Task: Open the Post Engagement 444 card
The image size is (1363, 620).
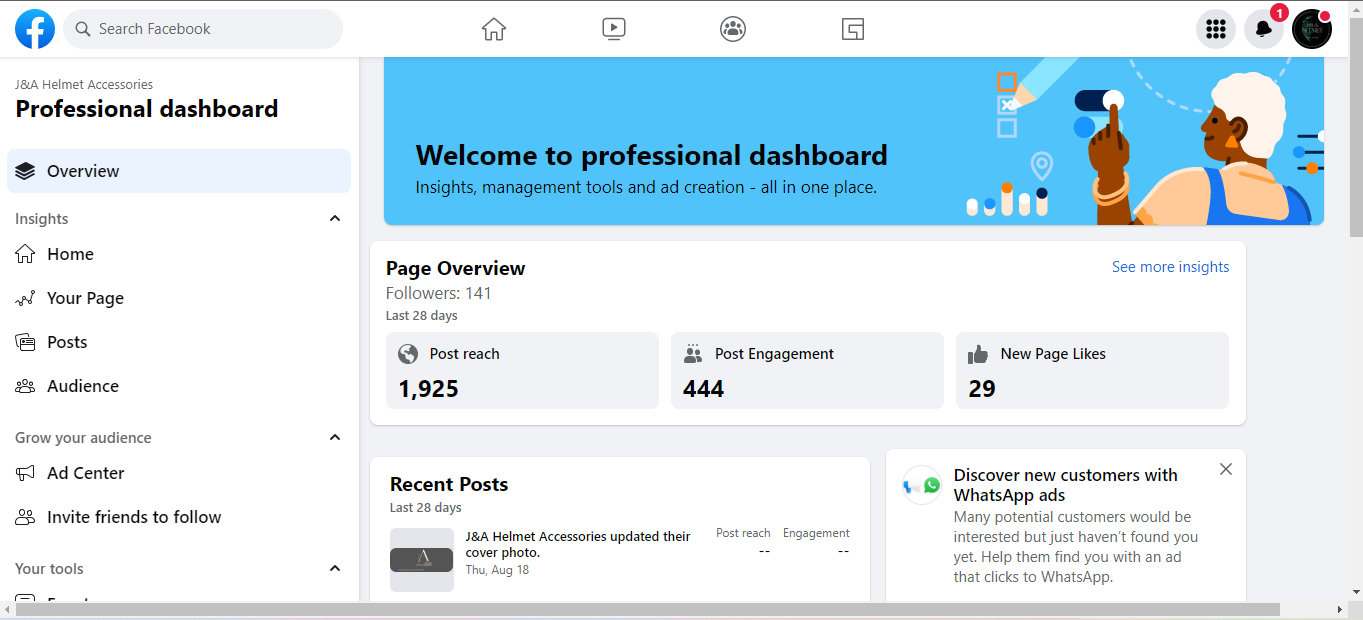Action: pos(807,370)
